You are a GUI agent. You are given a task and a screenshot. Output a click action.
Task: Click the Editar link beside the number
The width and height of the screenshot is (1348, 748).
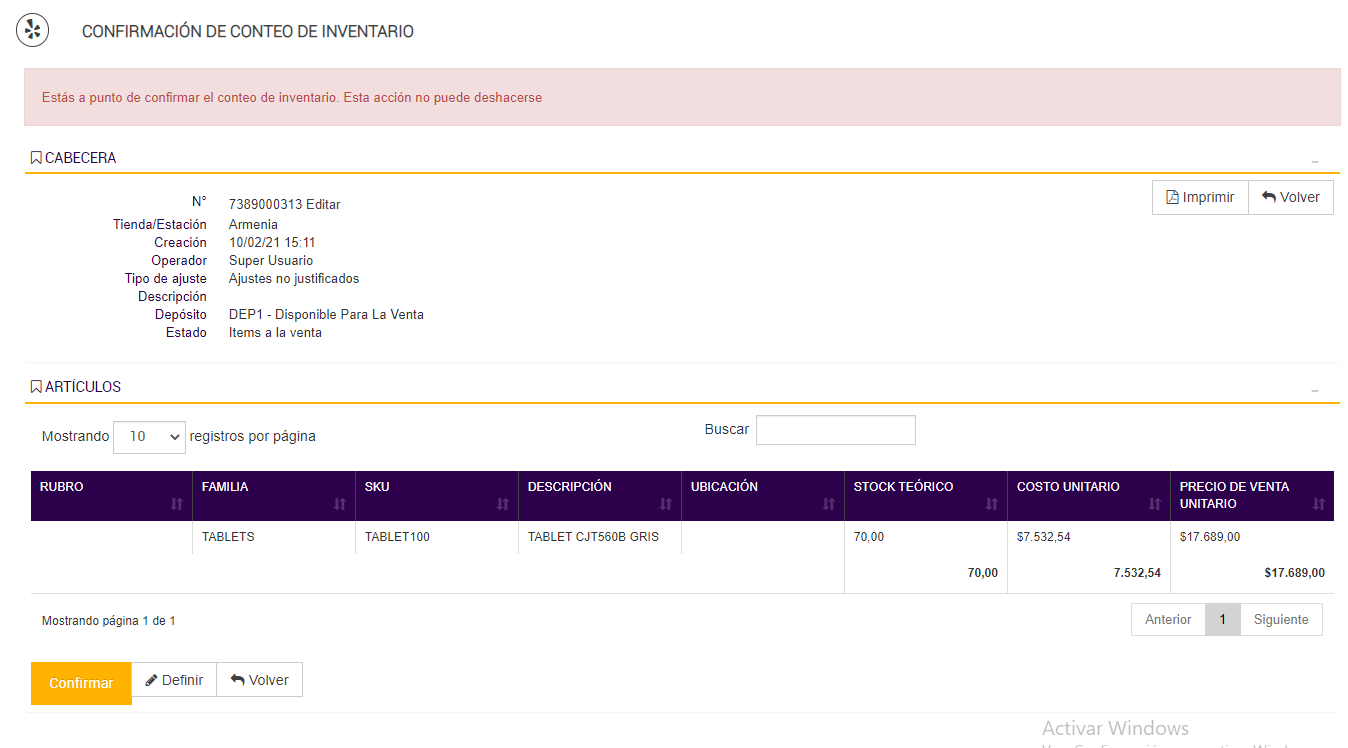pos(323,204)
